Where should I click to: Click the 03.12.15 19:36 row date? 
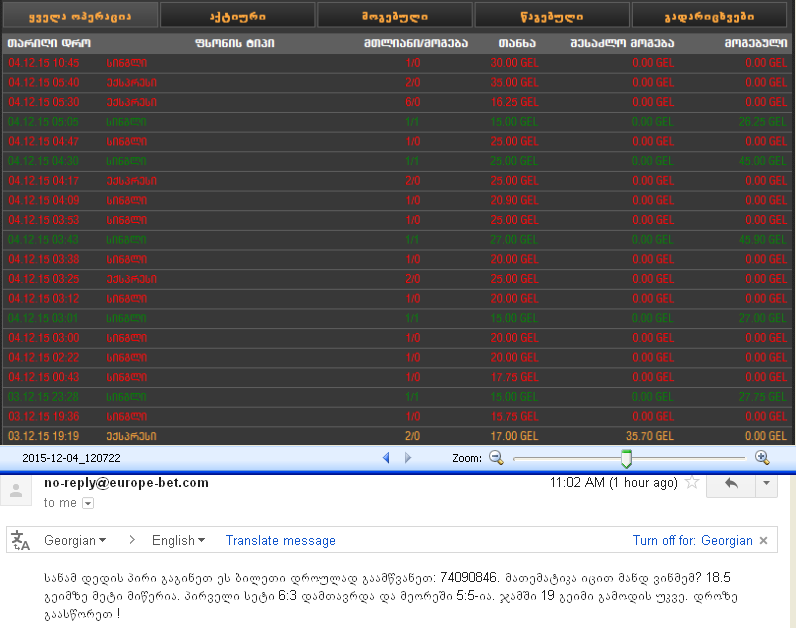click(44, 416)
